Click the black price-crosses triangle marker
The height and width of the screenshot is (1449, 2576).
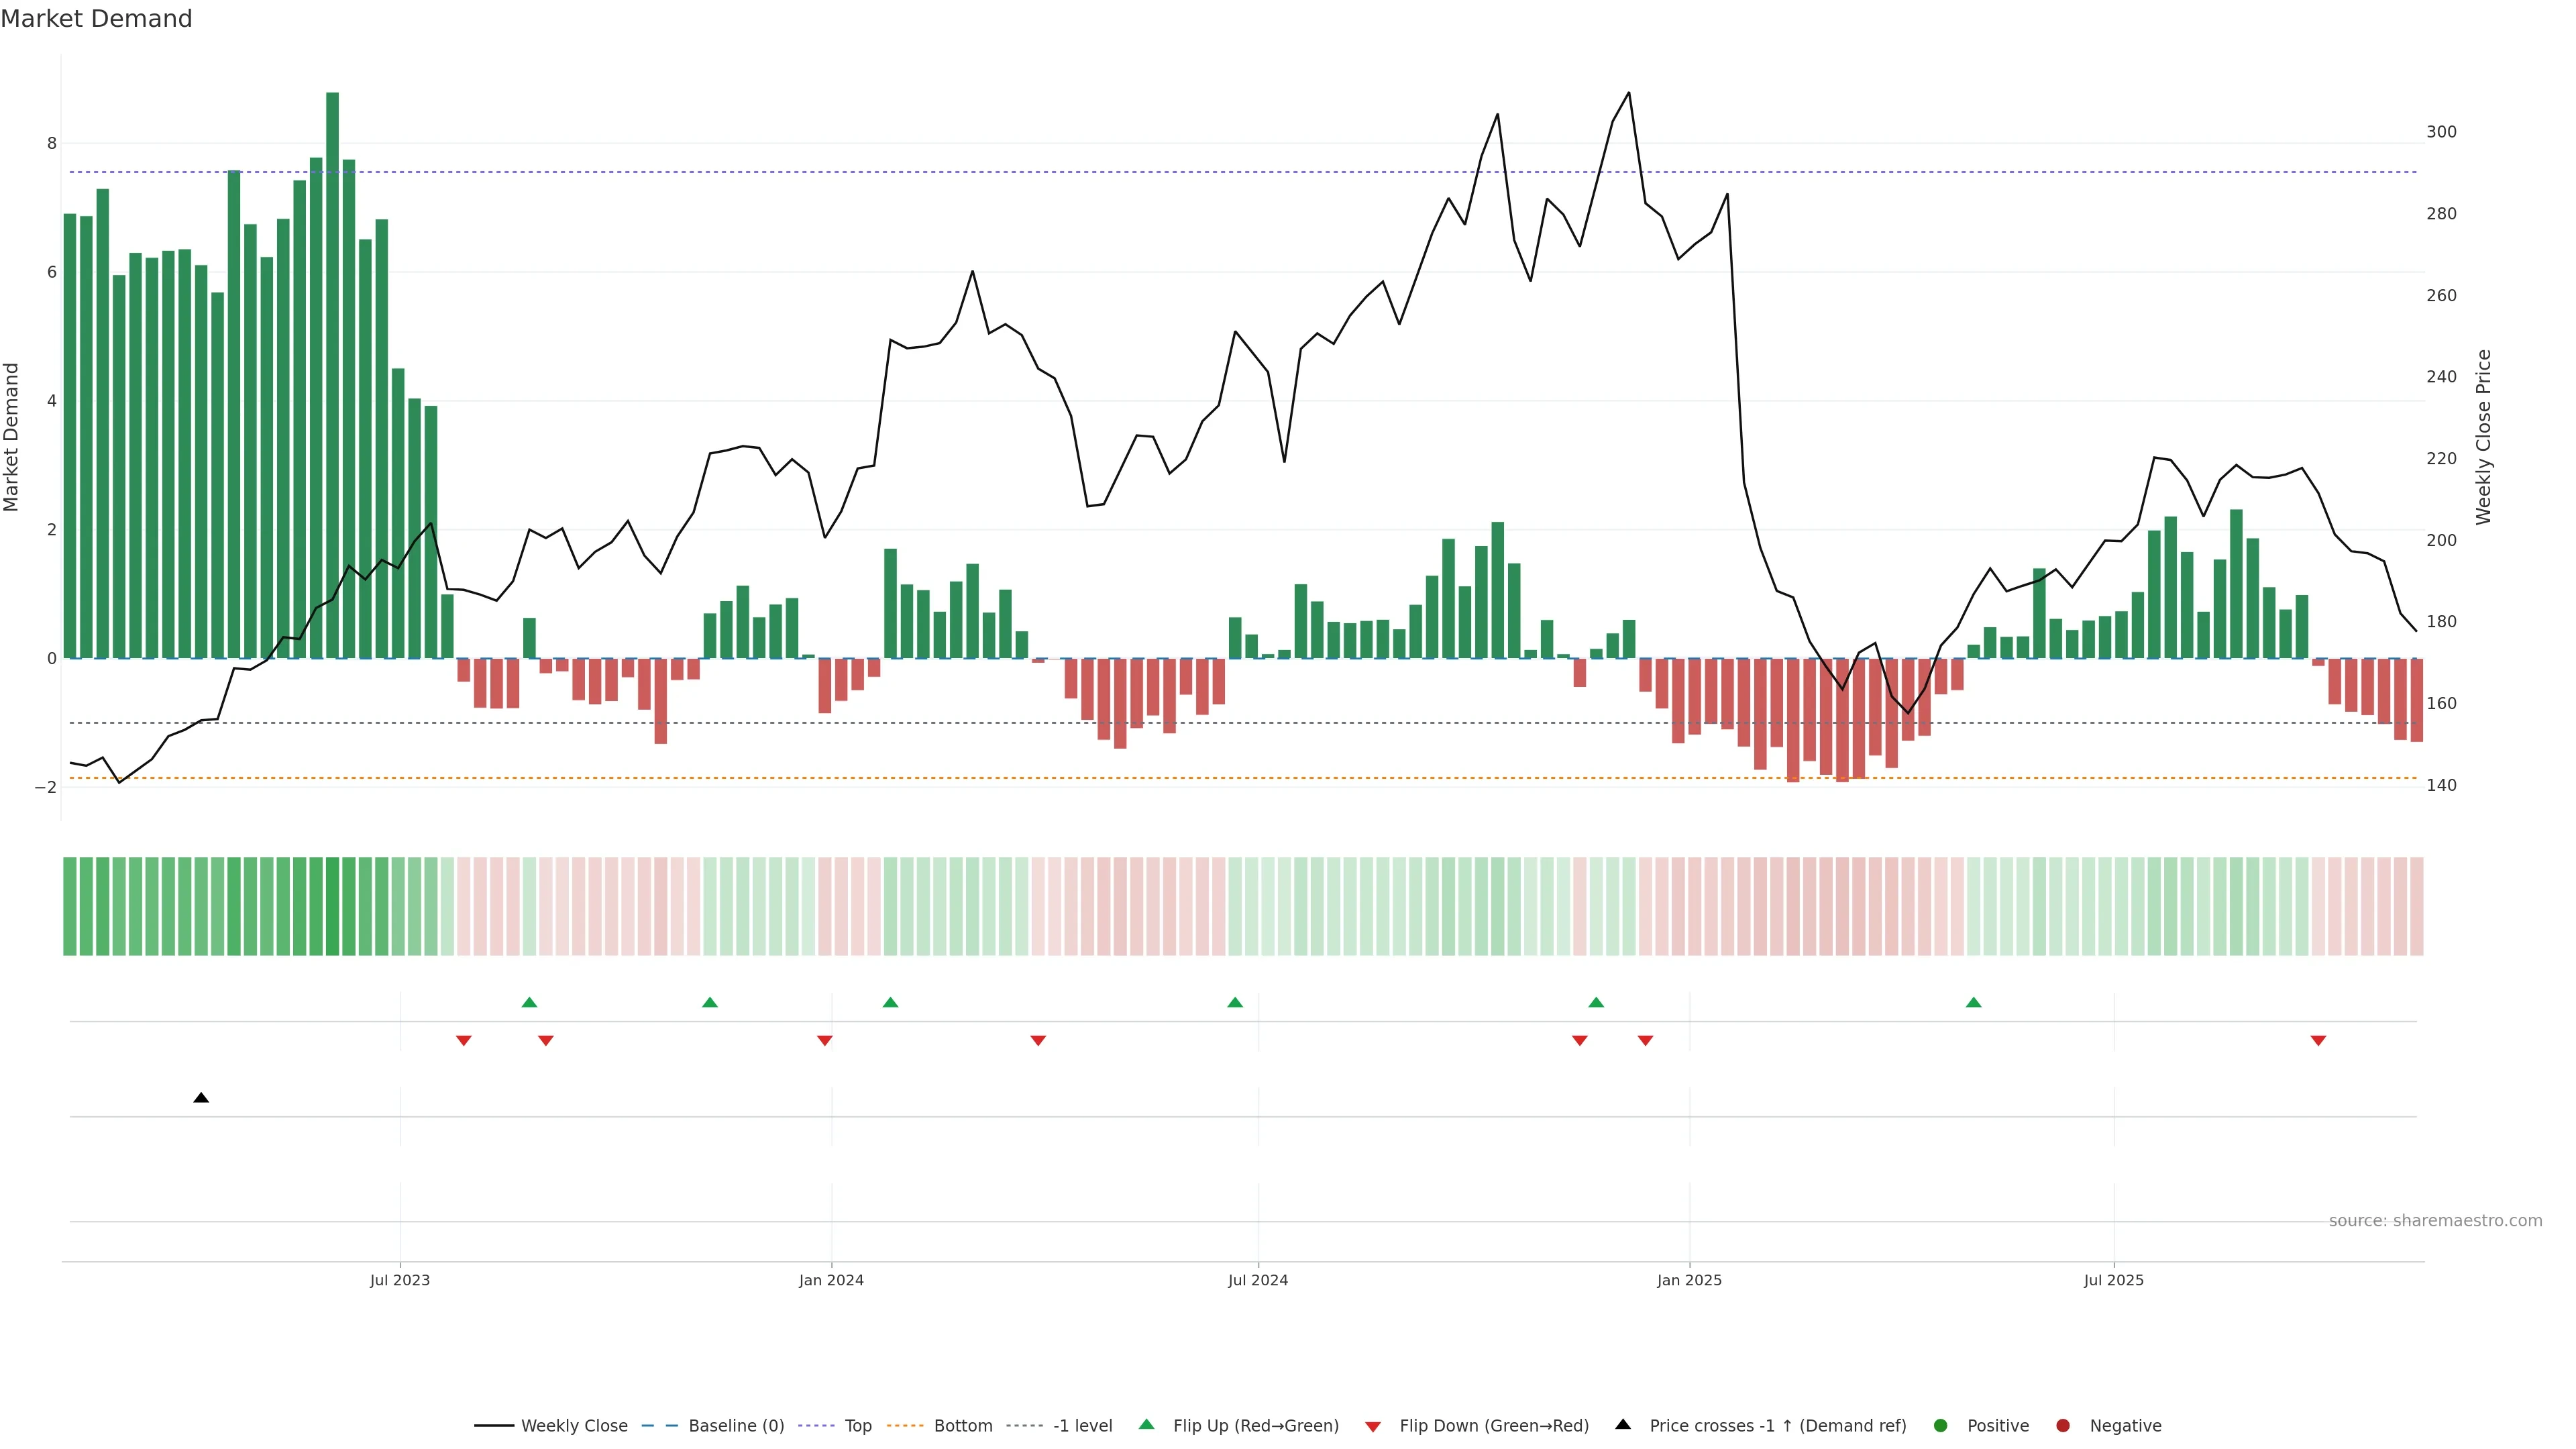(201, 1098)
